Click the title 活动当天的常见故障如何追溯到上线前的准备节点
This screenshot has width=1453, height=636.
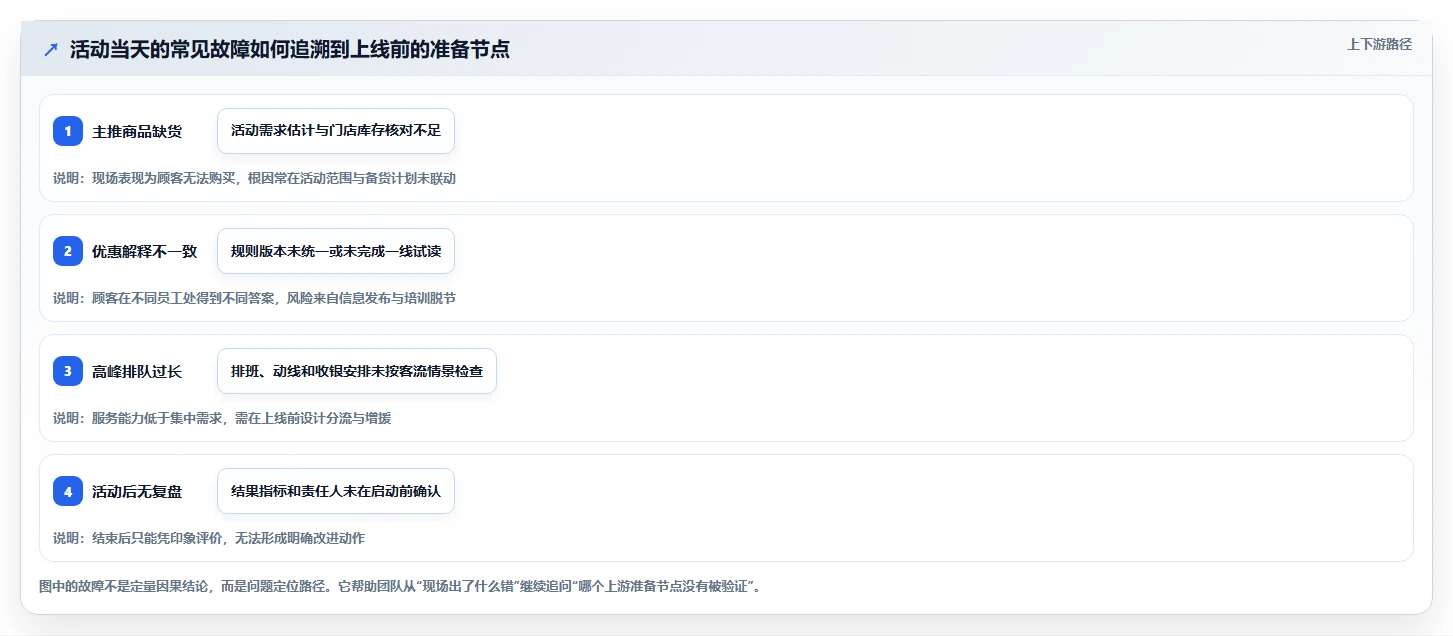click(x=290, y=50)
